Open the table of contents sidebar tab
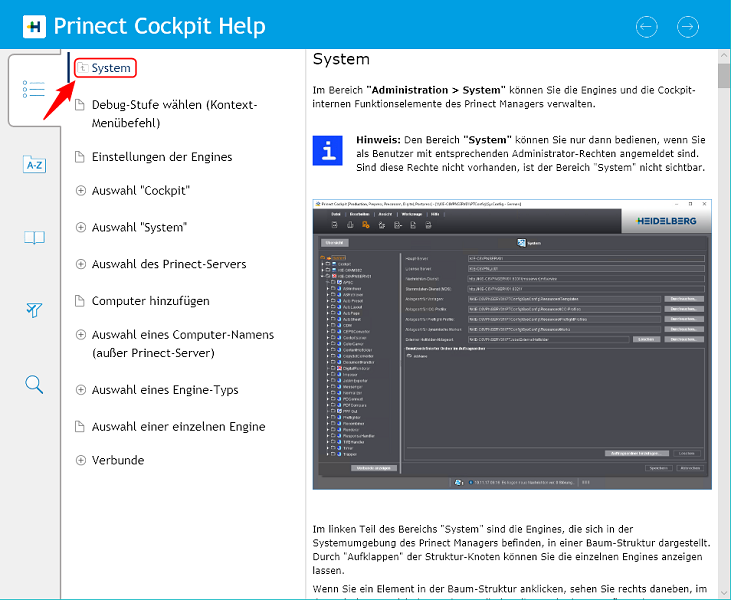The width and height of the screenshot is (731, 600). click(x=34, y=89)
